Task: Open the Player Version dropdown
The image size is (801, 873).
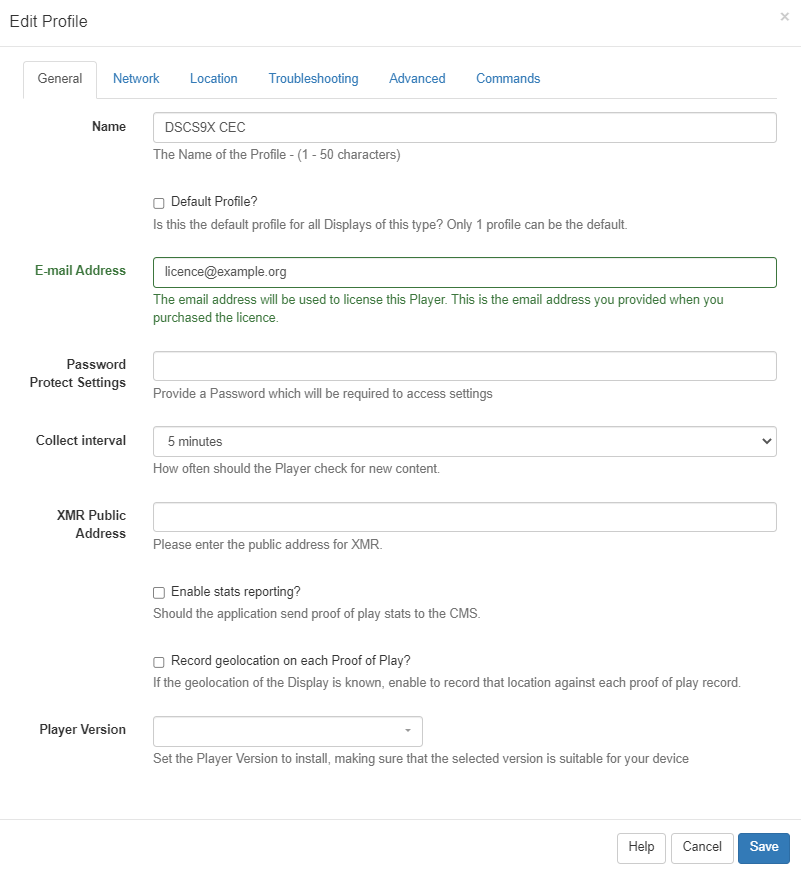Action: tap(287, 731)
